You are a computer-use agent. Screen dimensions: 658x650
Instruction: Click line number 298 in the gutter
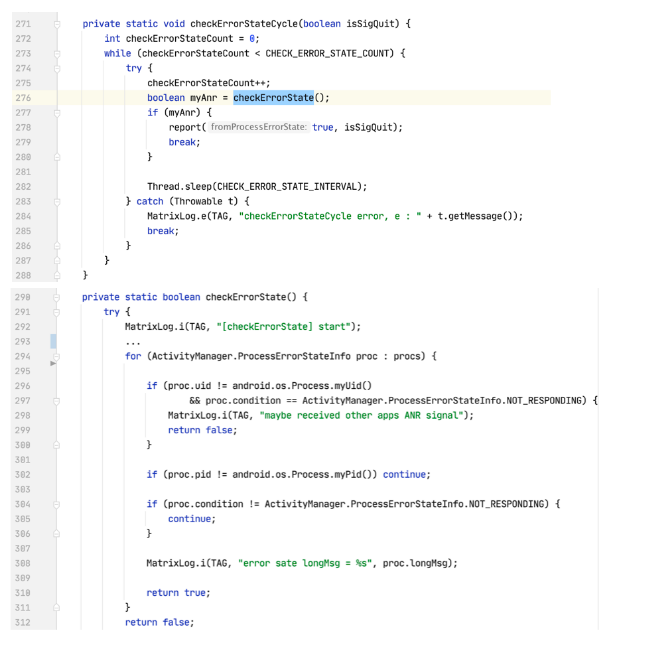point(23,416)
